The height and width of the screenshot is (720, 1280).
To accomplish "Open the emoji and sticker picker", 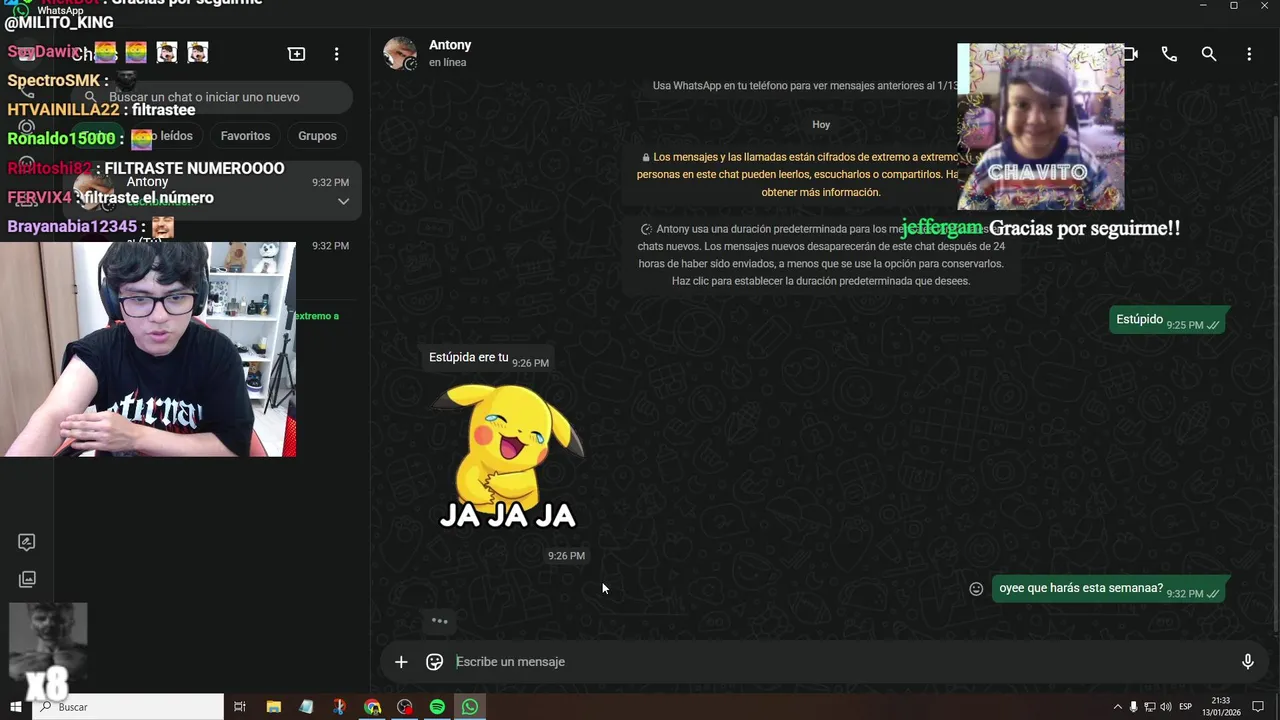I will [434, 662].
